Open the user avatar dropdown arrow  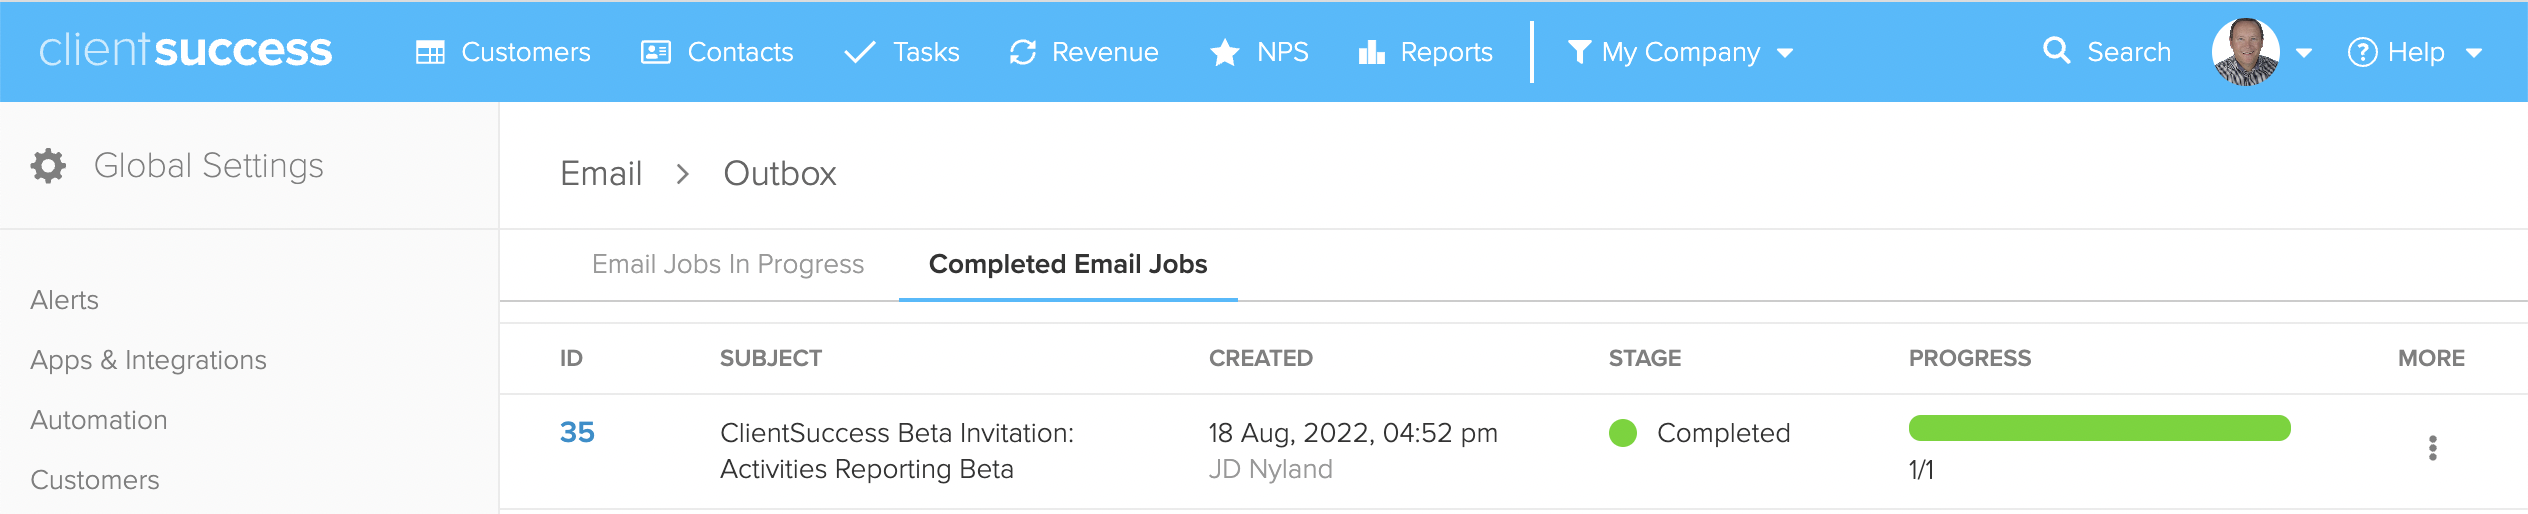point(2304,53)
